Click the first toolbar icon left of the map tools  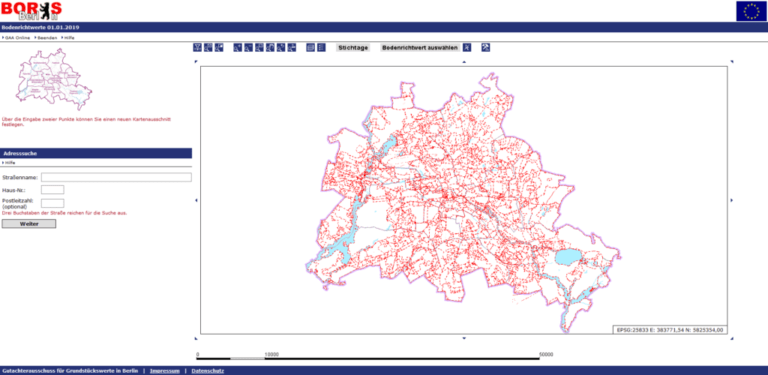[x=197, y=47]
